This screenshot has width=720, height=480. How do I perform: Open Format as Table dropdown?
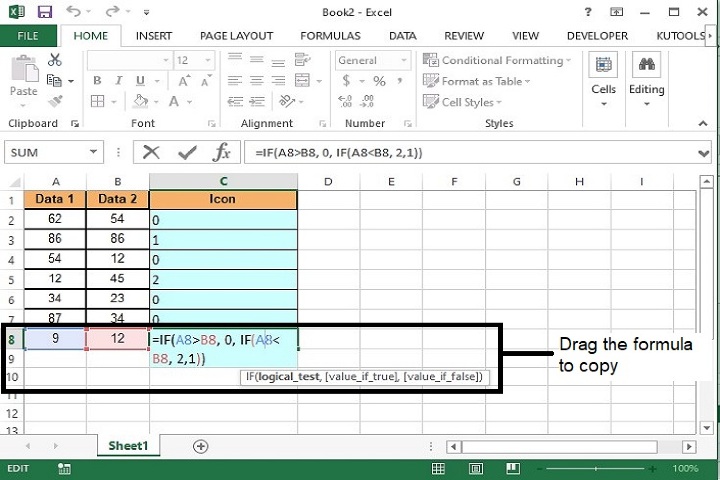[x=477, y=81]
